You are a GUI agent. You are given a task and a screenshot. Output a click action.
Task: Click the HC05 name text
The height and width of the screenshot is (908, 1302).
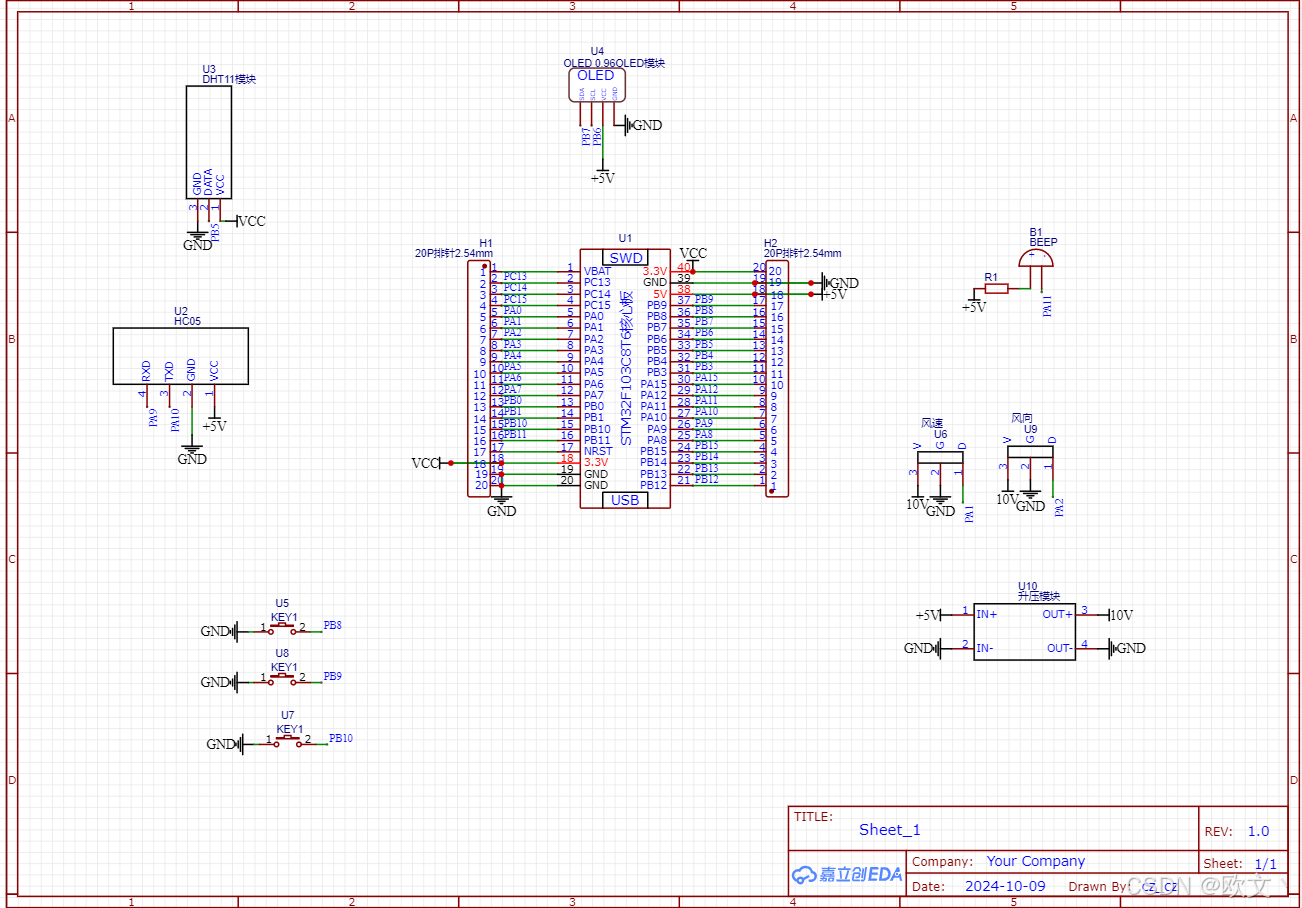point(188,321)
